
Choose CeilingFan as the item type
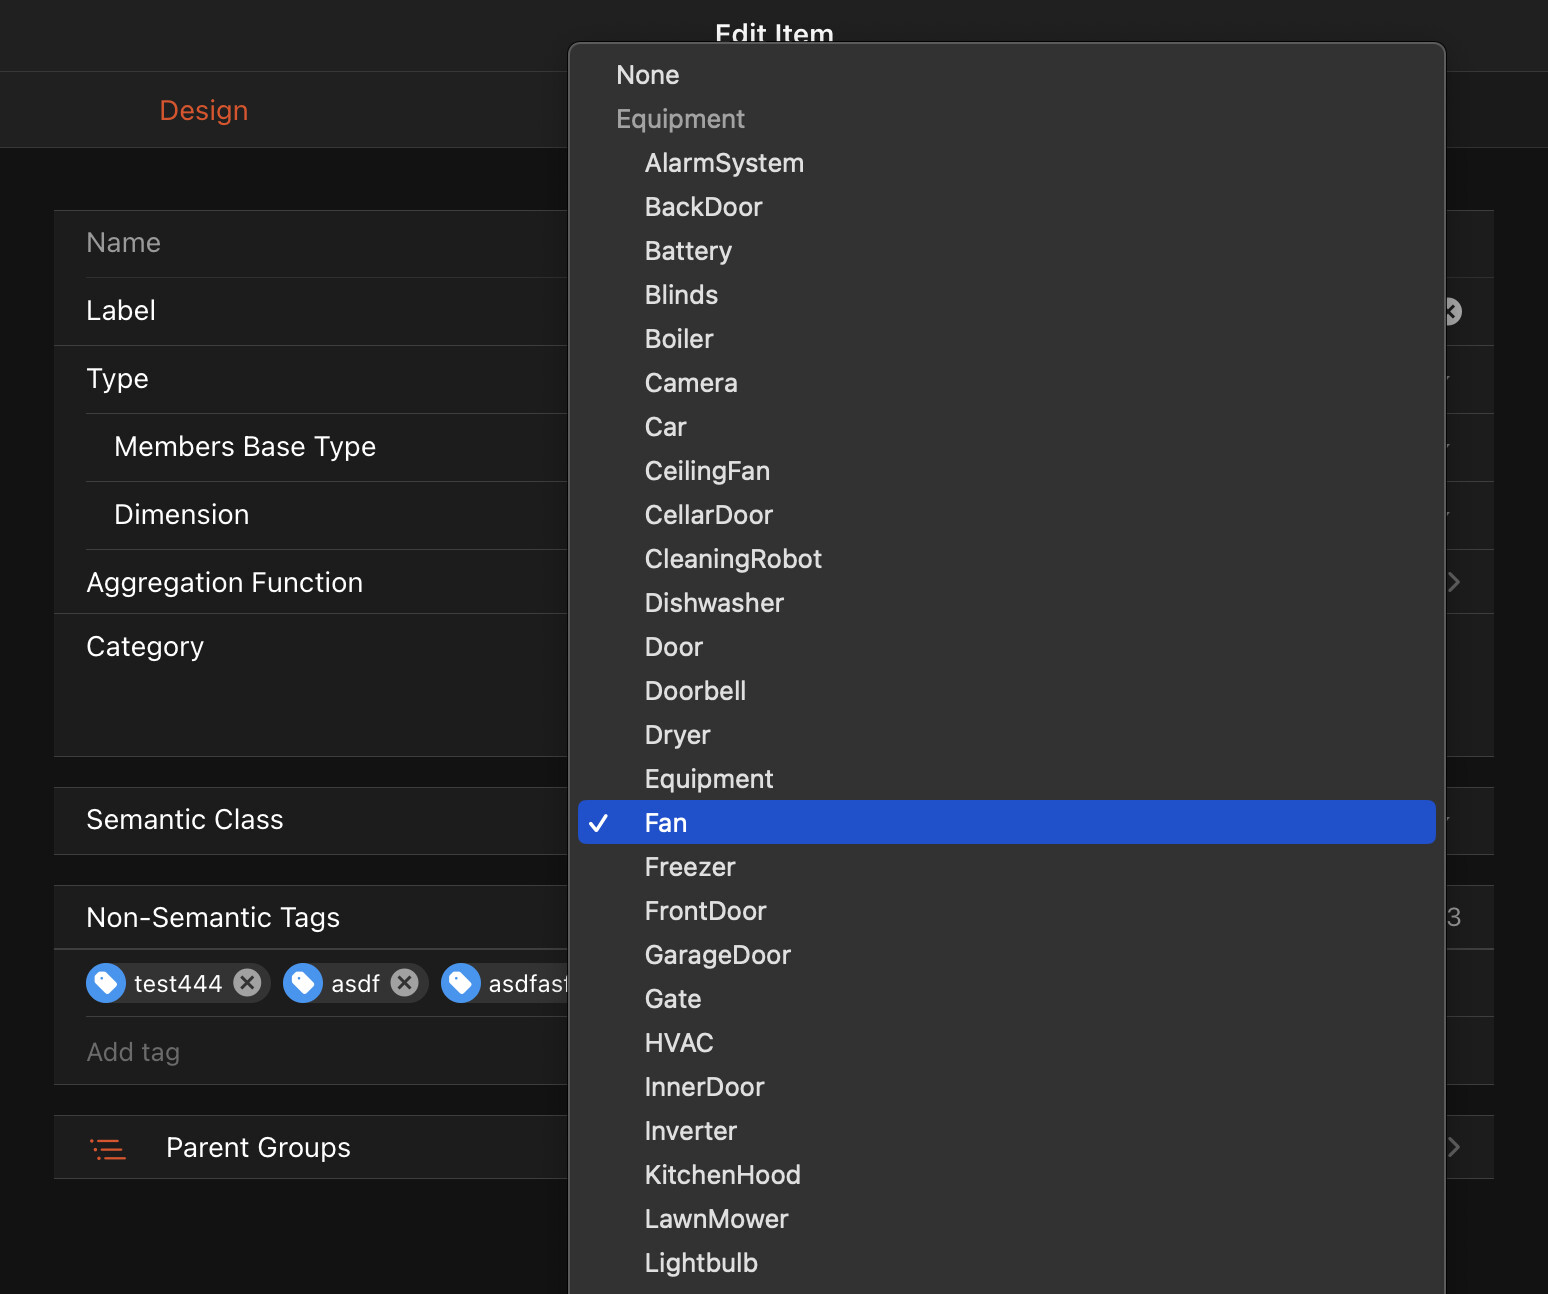pos(707,470)
